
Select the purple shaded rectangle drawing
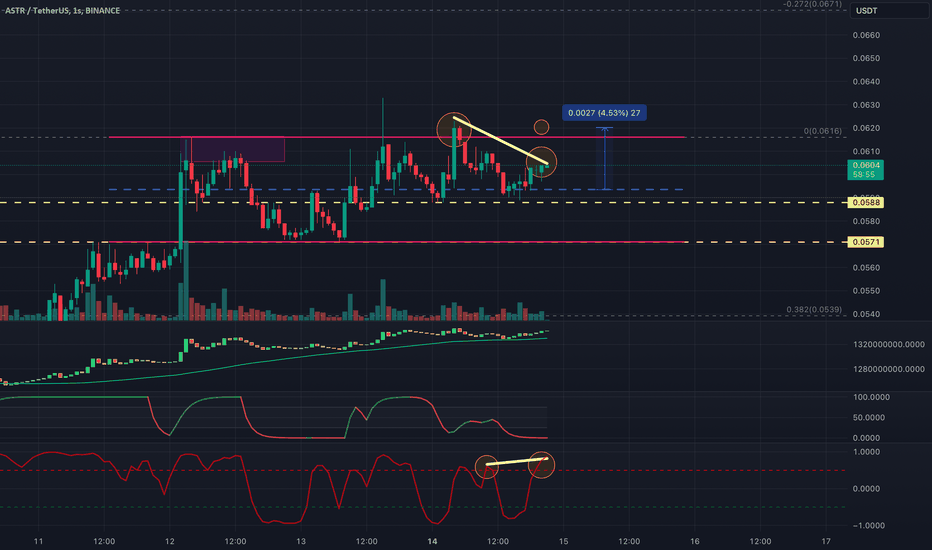pos(233,149)
